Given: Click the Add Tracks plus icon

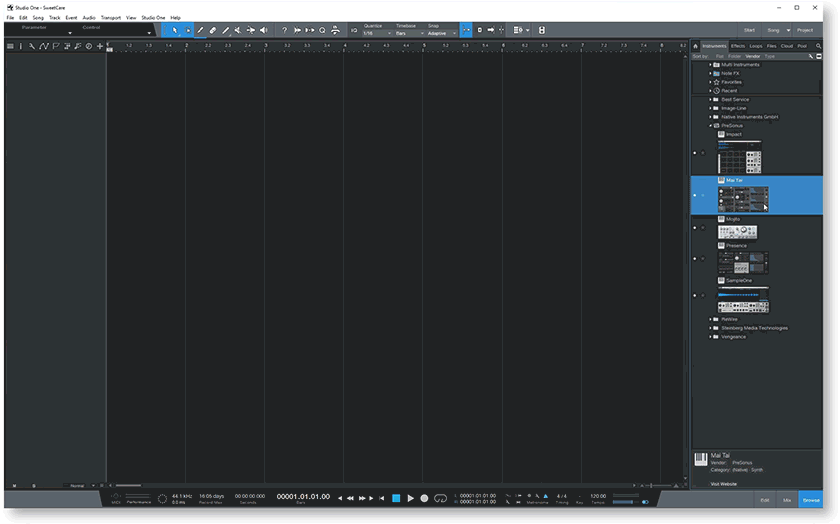Looking at the screenshot, I should (x=100, y=47).
